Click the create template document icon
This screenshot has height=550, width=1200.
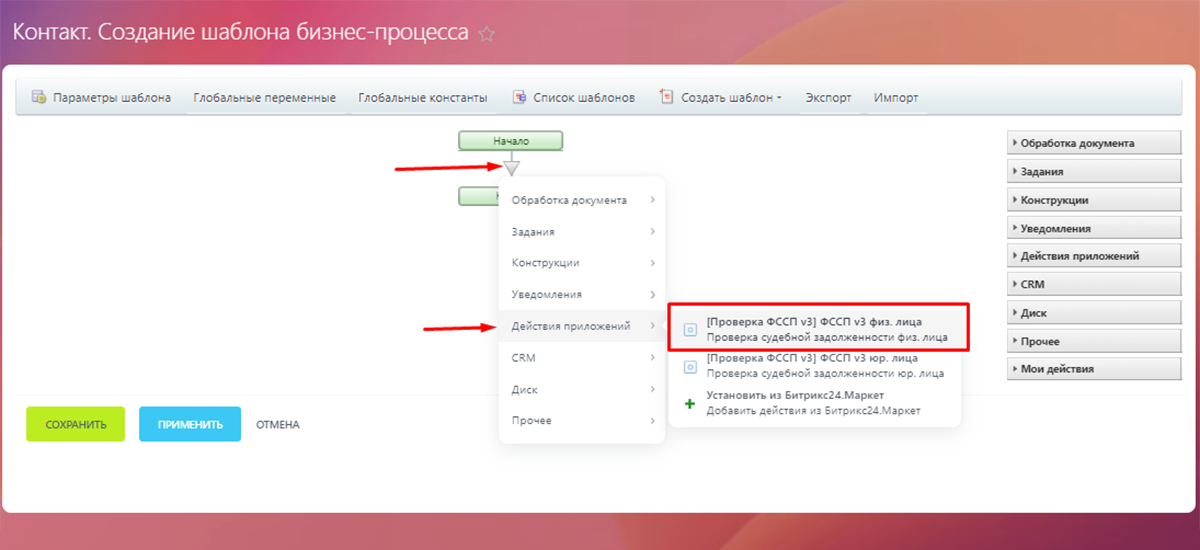[x=667, y=98]
